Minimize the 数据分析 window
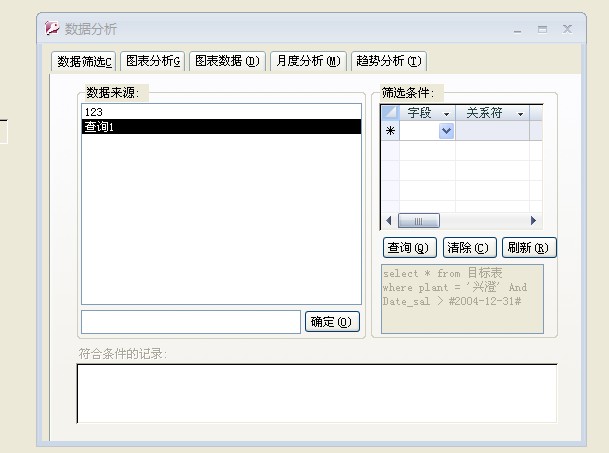Image resolution: width=609 pixels, height=453 pixels. pyautogui.click(x=518, y=30)
